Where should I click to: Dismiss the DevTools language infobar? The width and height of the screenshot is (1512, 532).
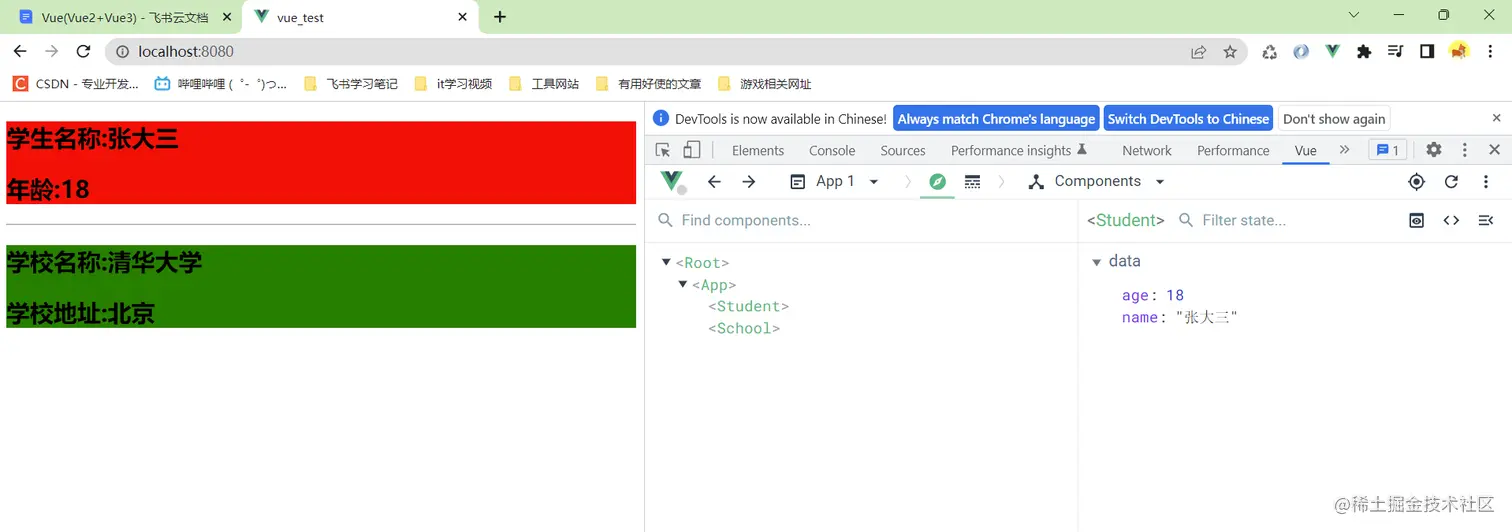point(1496,117)
